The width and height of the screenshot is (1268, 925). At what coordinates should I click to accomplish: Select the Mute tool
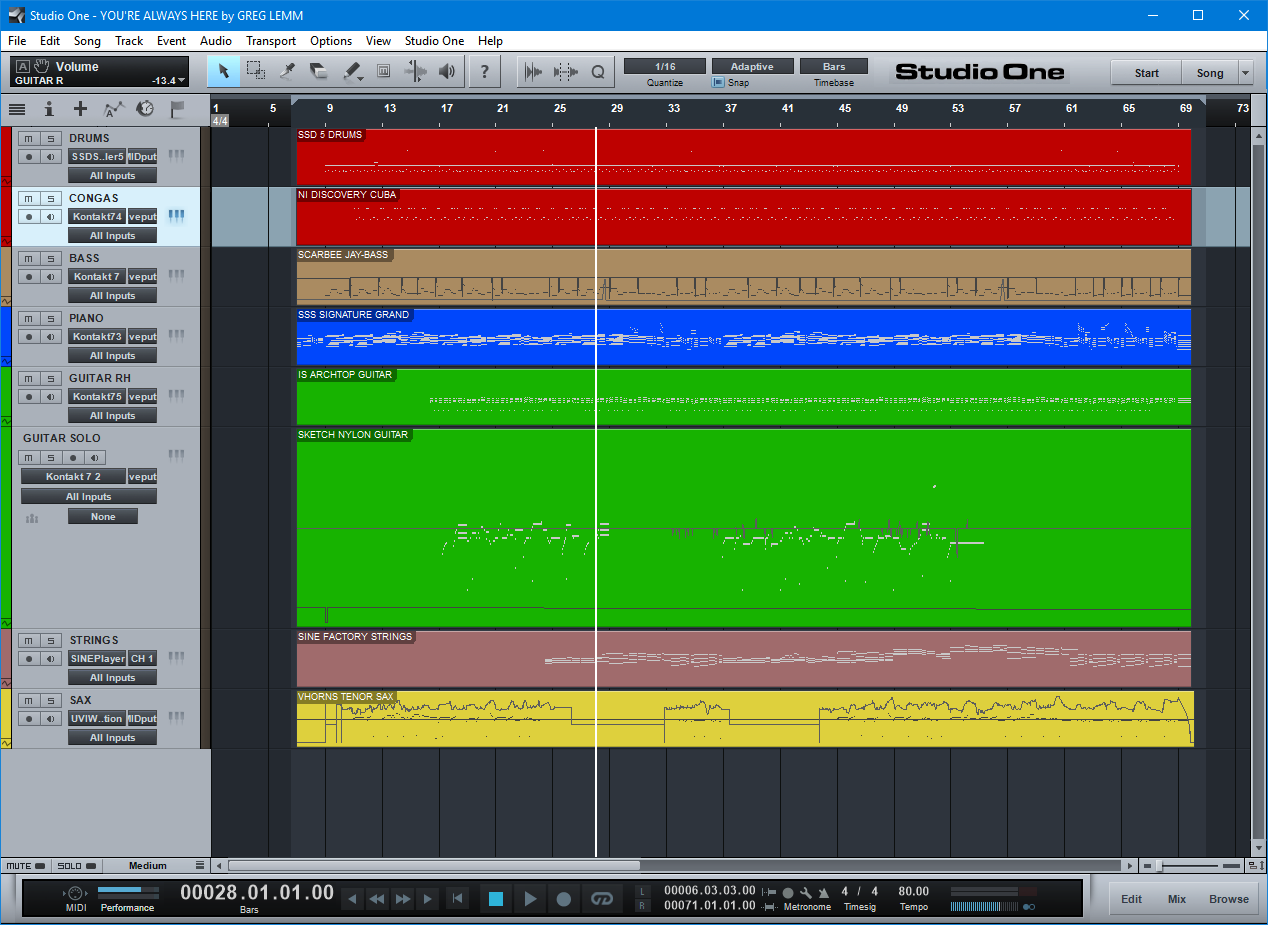tap(383, 71)
